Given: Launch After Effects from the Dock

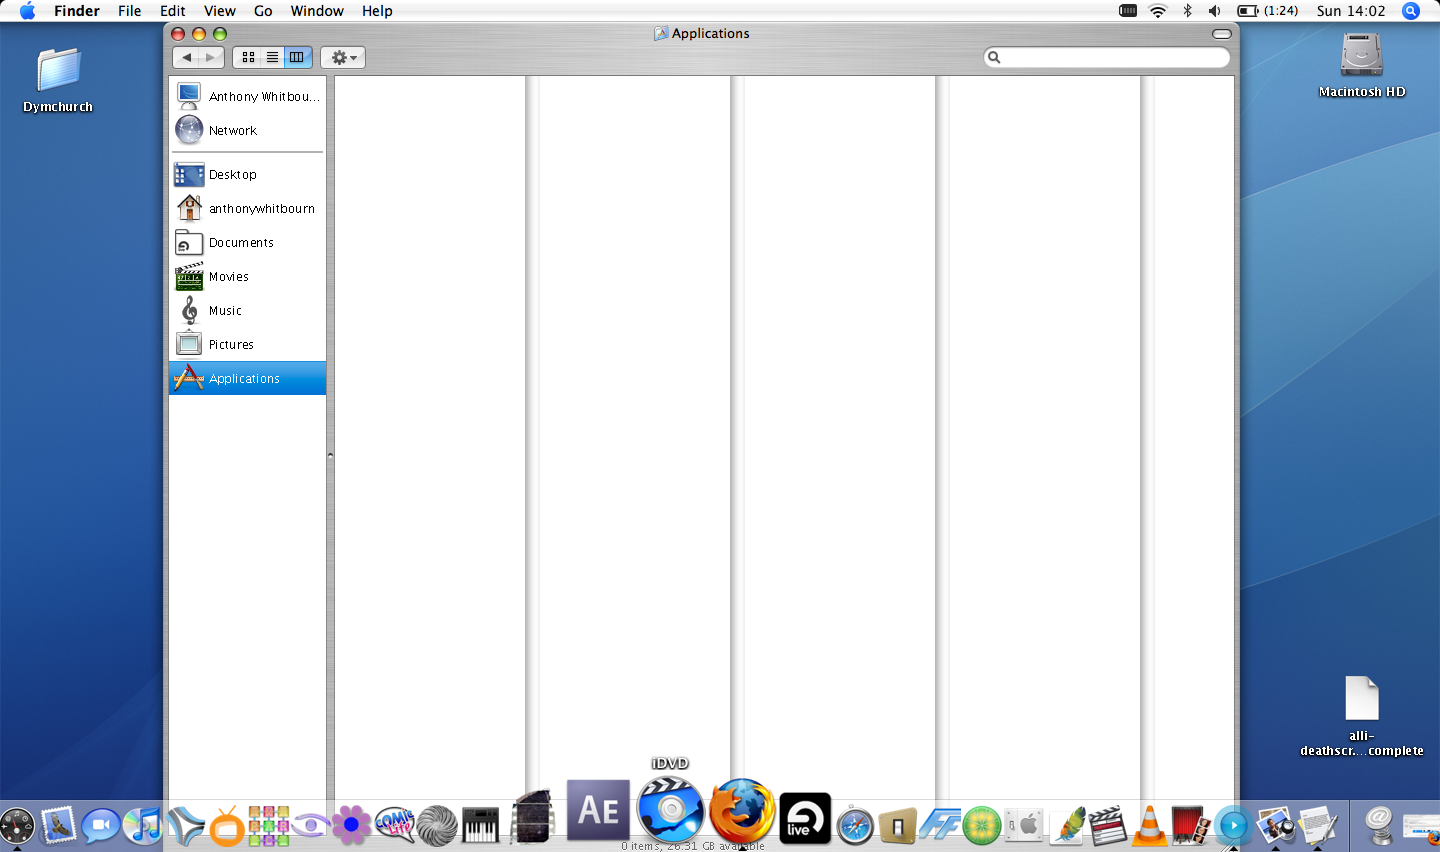Looking at the screenshot, I should click(x=598, y=810).
